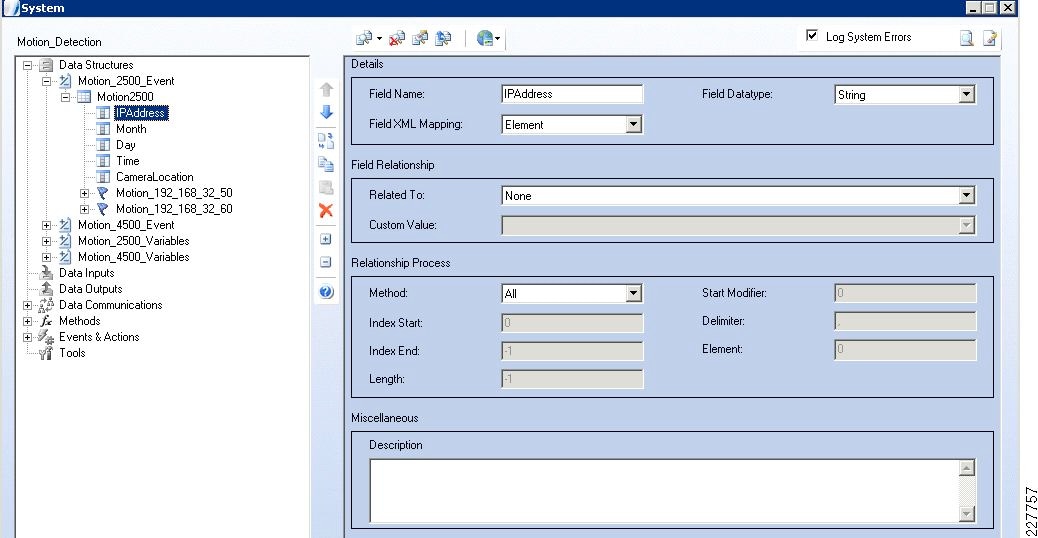Click Description scrollbar down arrow
The width and height of the screenshot is (1038, 538).
(x=967, y=514)
